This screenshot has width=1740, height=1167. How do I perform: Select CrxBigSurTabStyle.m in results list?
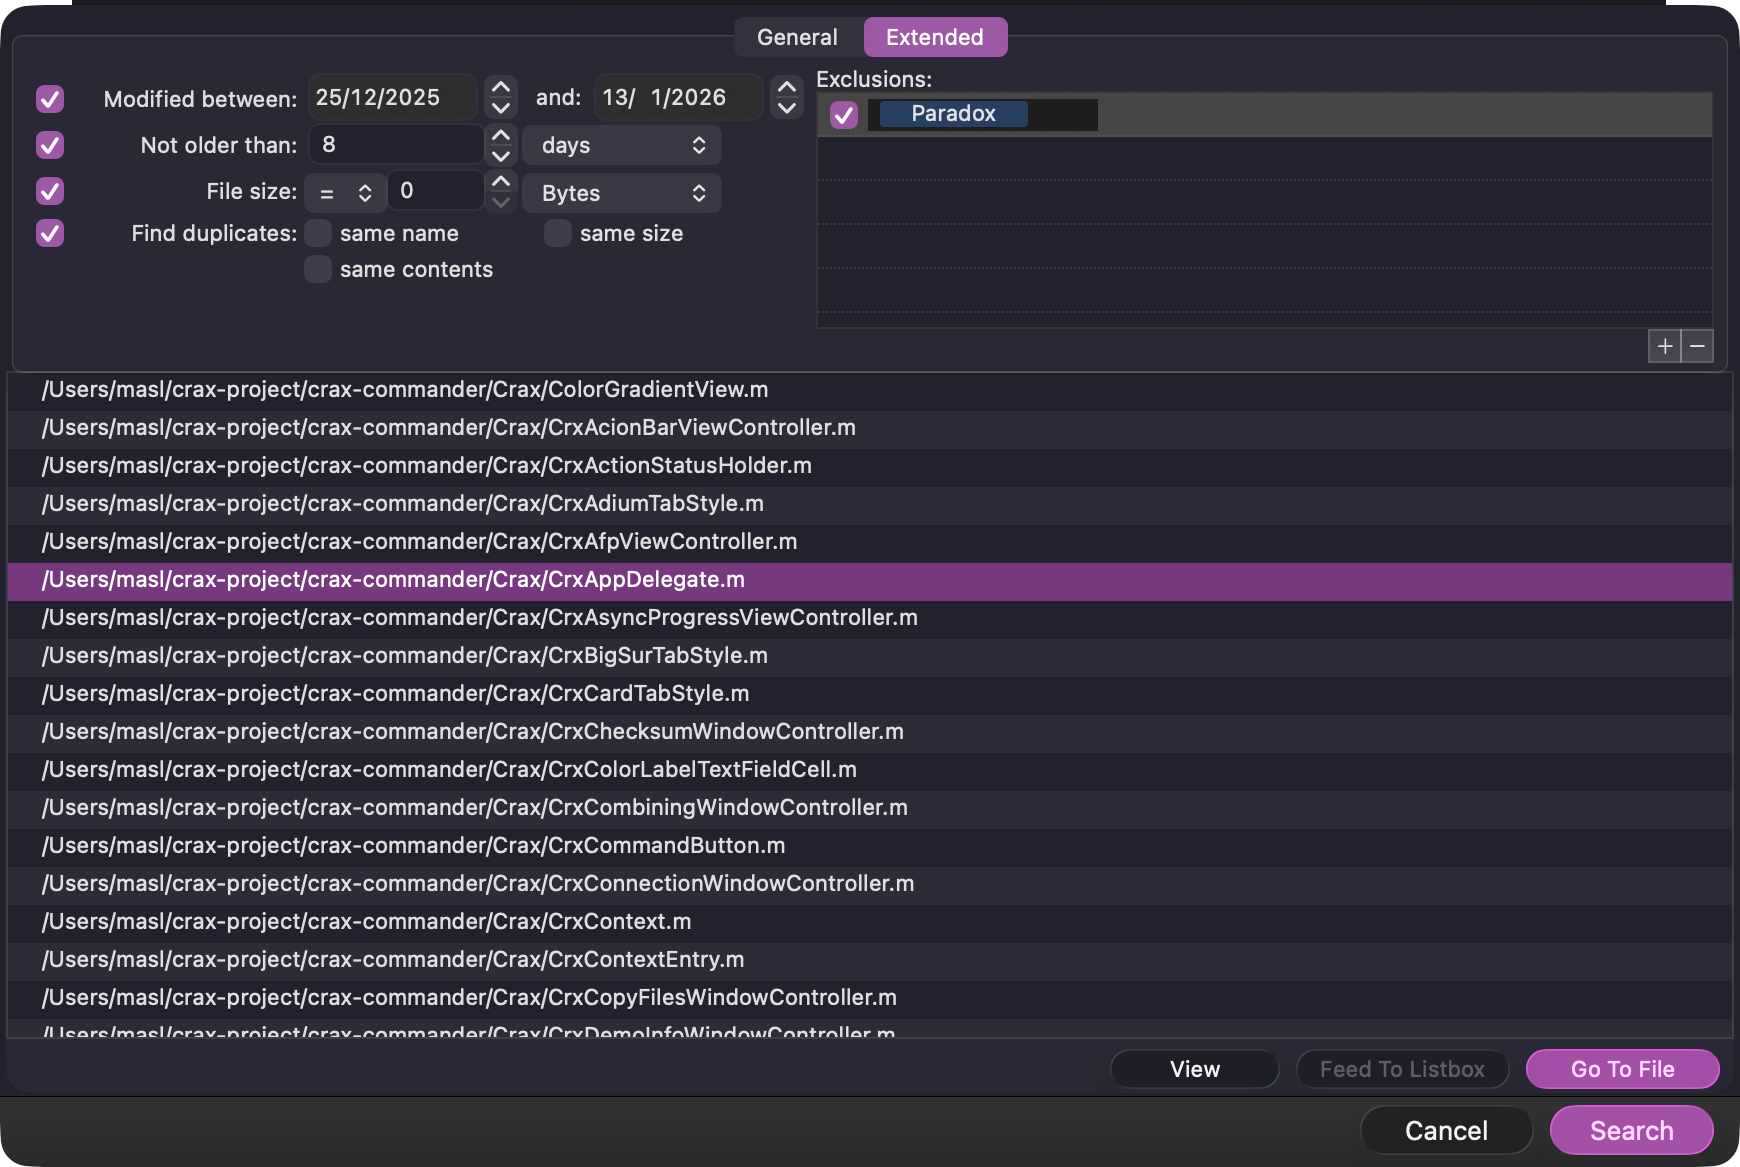pos(405,655)
